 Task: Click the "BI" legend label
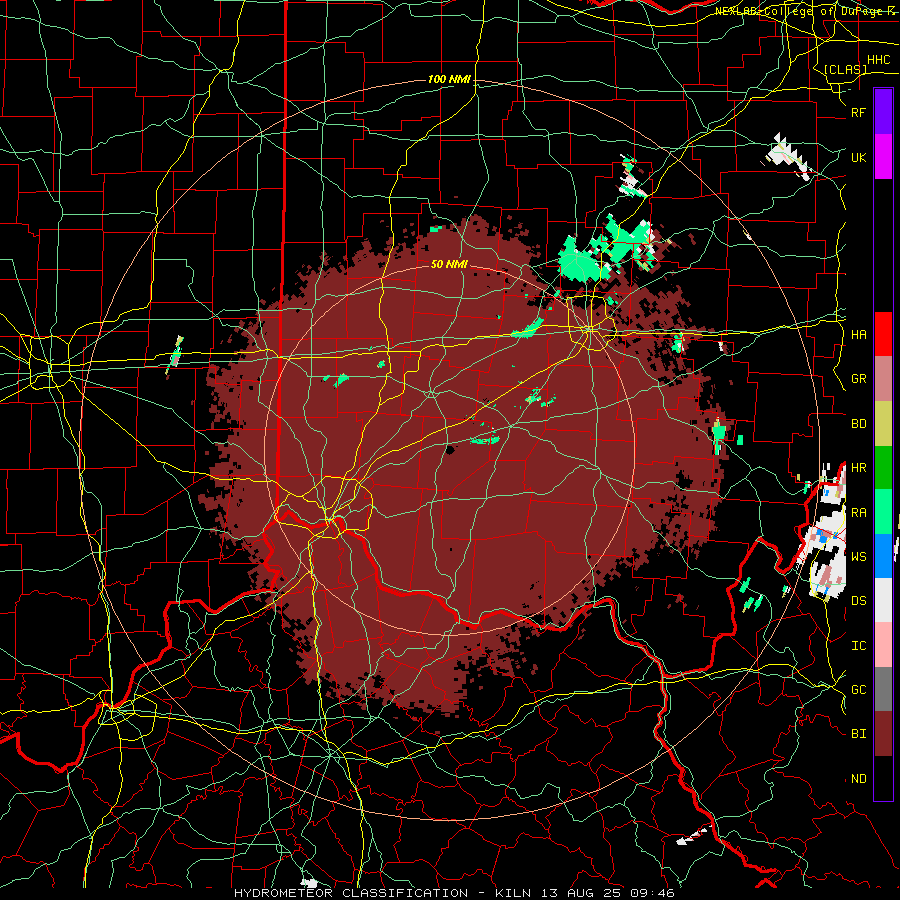pos(858,734)
